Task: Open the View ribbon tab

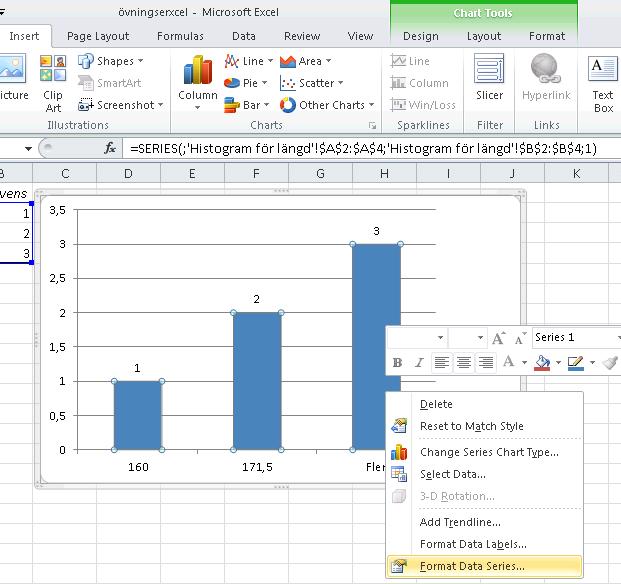Action: coord(360,36)
